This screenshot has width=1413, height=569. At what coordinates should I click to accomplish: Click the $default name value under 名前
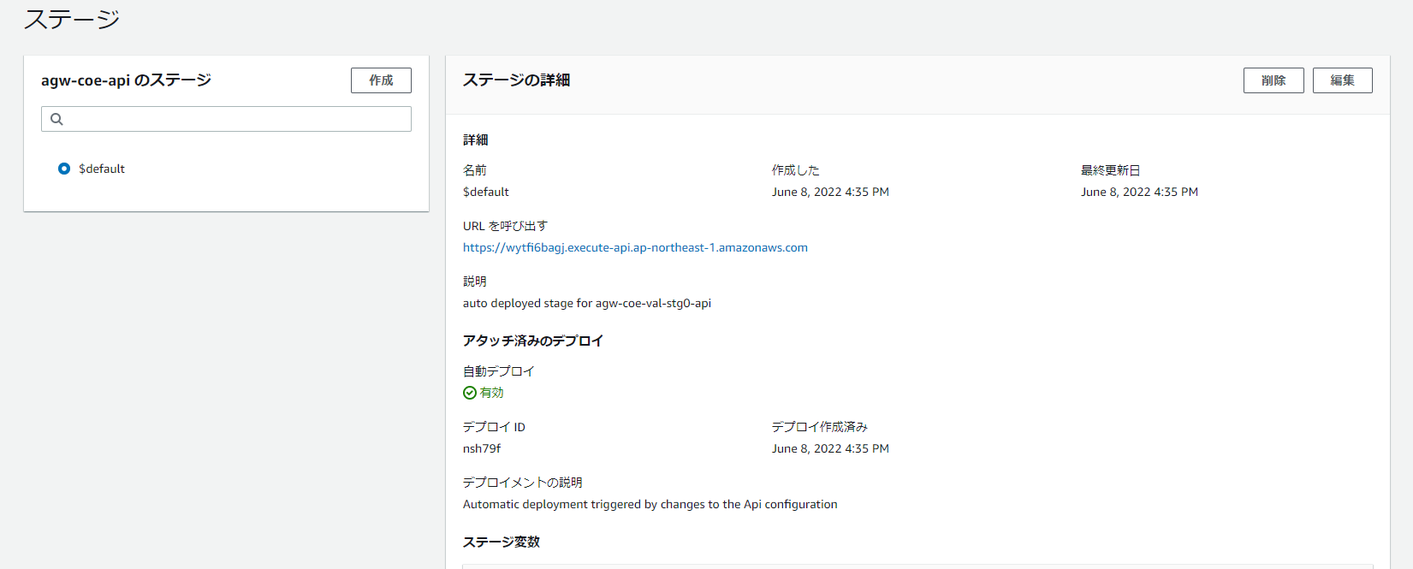pyautogui.click(x=486, y=192)
